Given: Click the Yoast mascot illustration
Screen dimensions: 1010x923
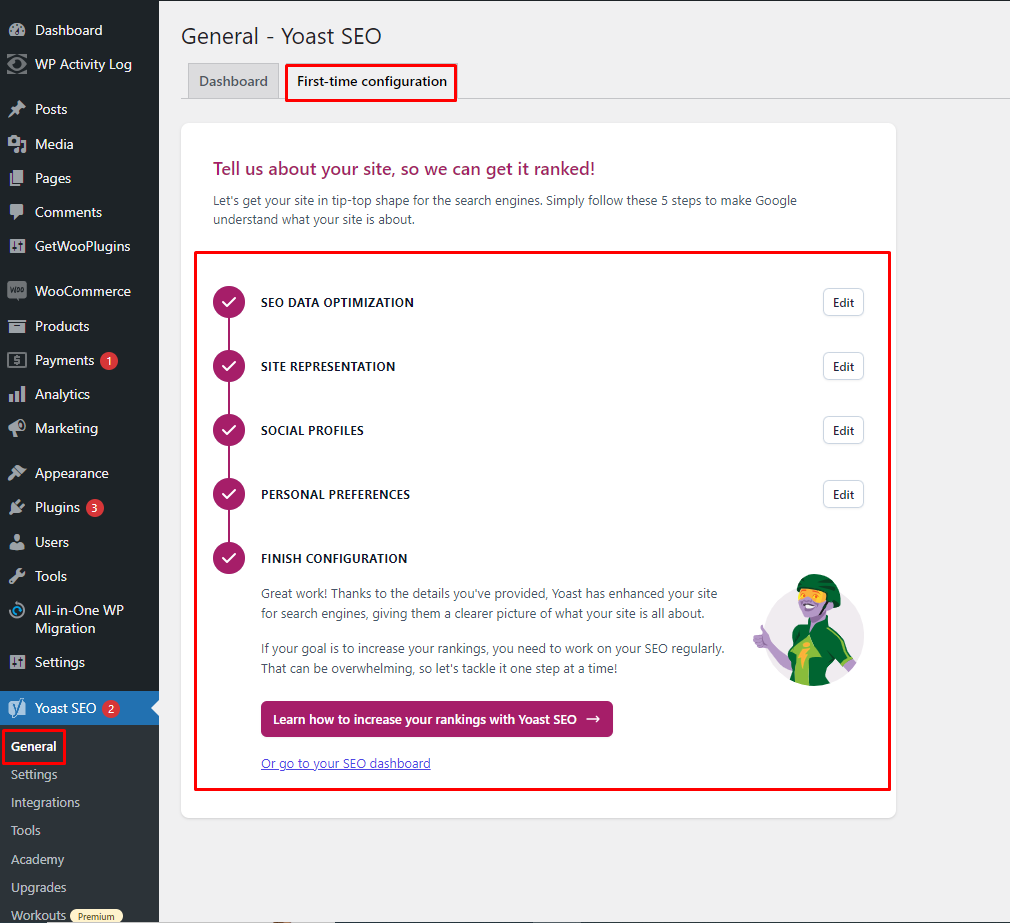Looking at the screenshot, I should point(807,630).
